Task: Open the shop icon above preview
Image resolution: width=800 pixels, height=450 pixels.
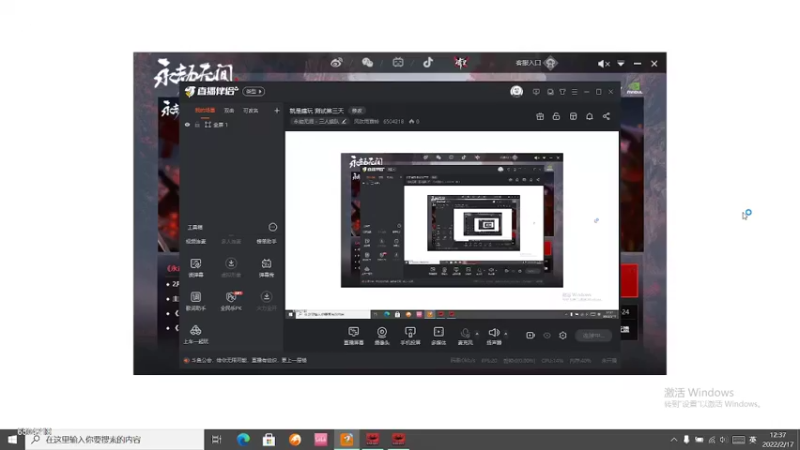Action: point(573,116)
